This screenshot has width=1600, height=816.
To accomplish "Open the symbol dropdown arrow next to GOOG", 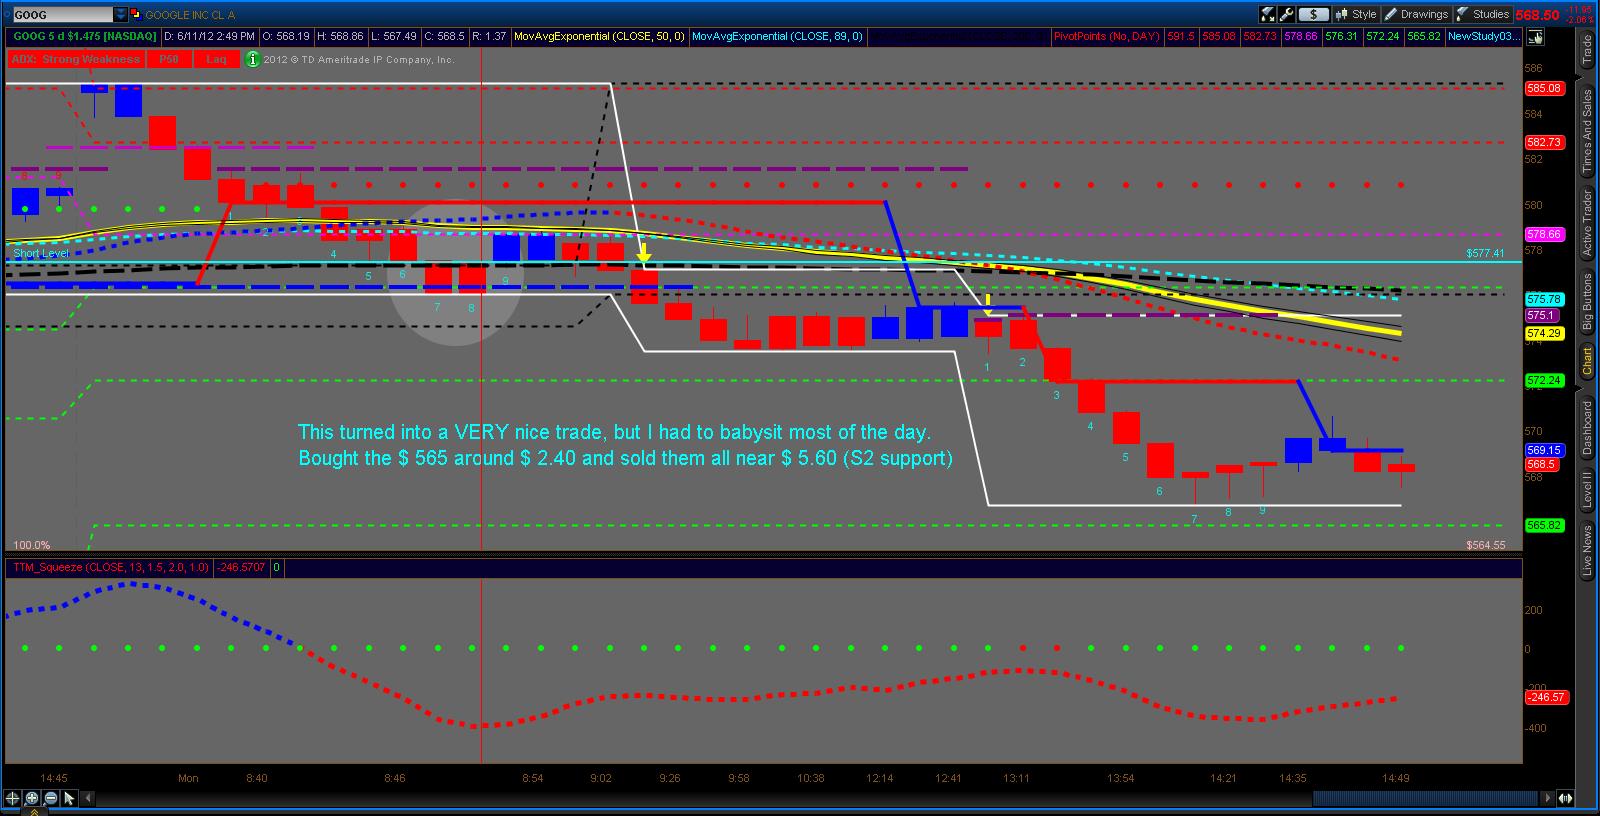I will tap(121, 15).
